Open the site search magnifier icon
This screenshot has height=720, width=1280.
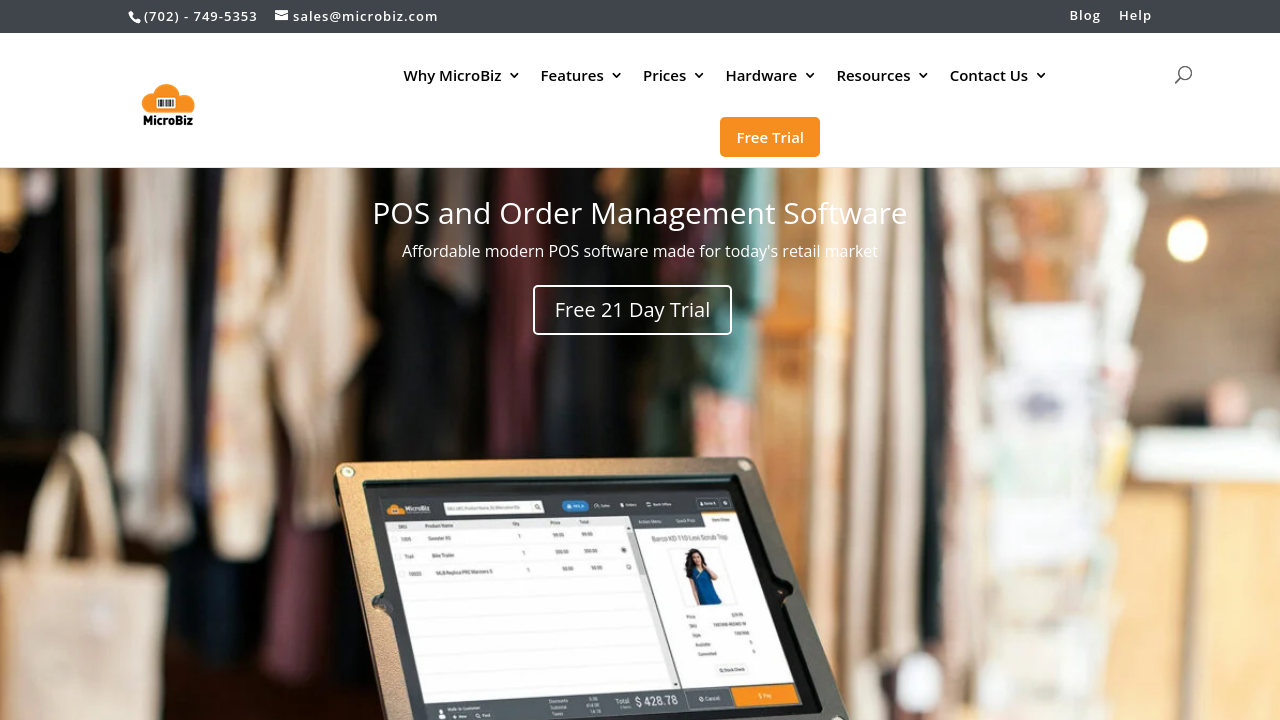(1183, 75)
